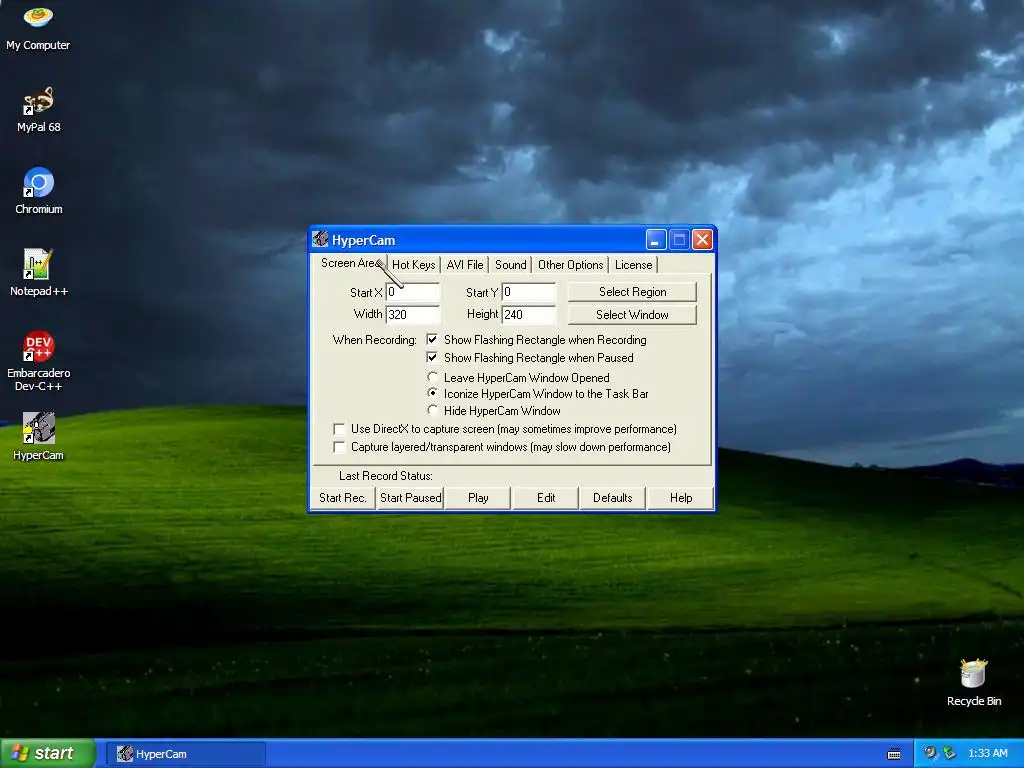Screen dimensions: 1024x768
Task: Open the Sound tab
Action: pos(510,264)
